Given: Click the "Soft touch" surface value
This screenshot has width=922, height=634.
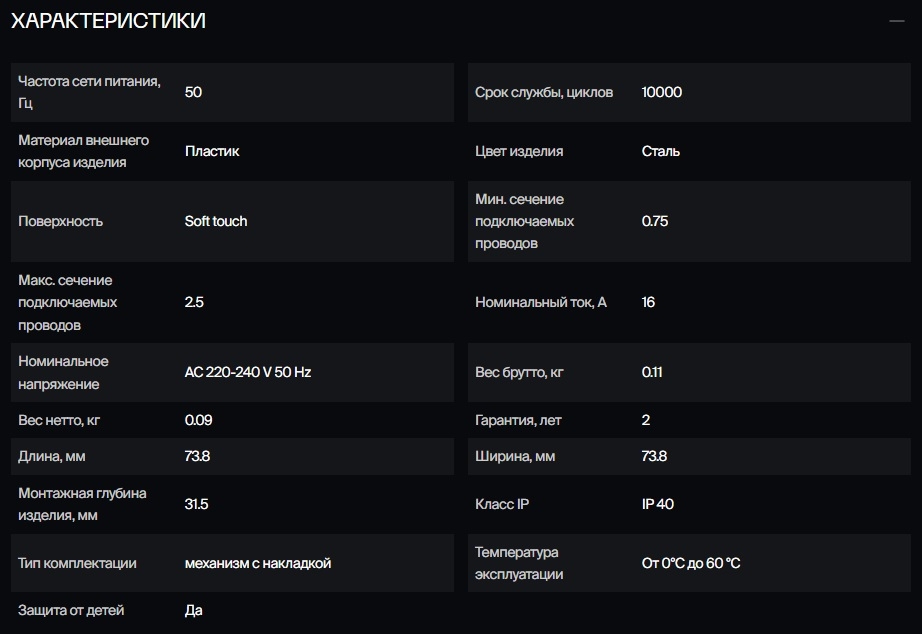Looking at the screenshot, I should point(216,221).
